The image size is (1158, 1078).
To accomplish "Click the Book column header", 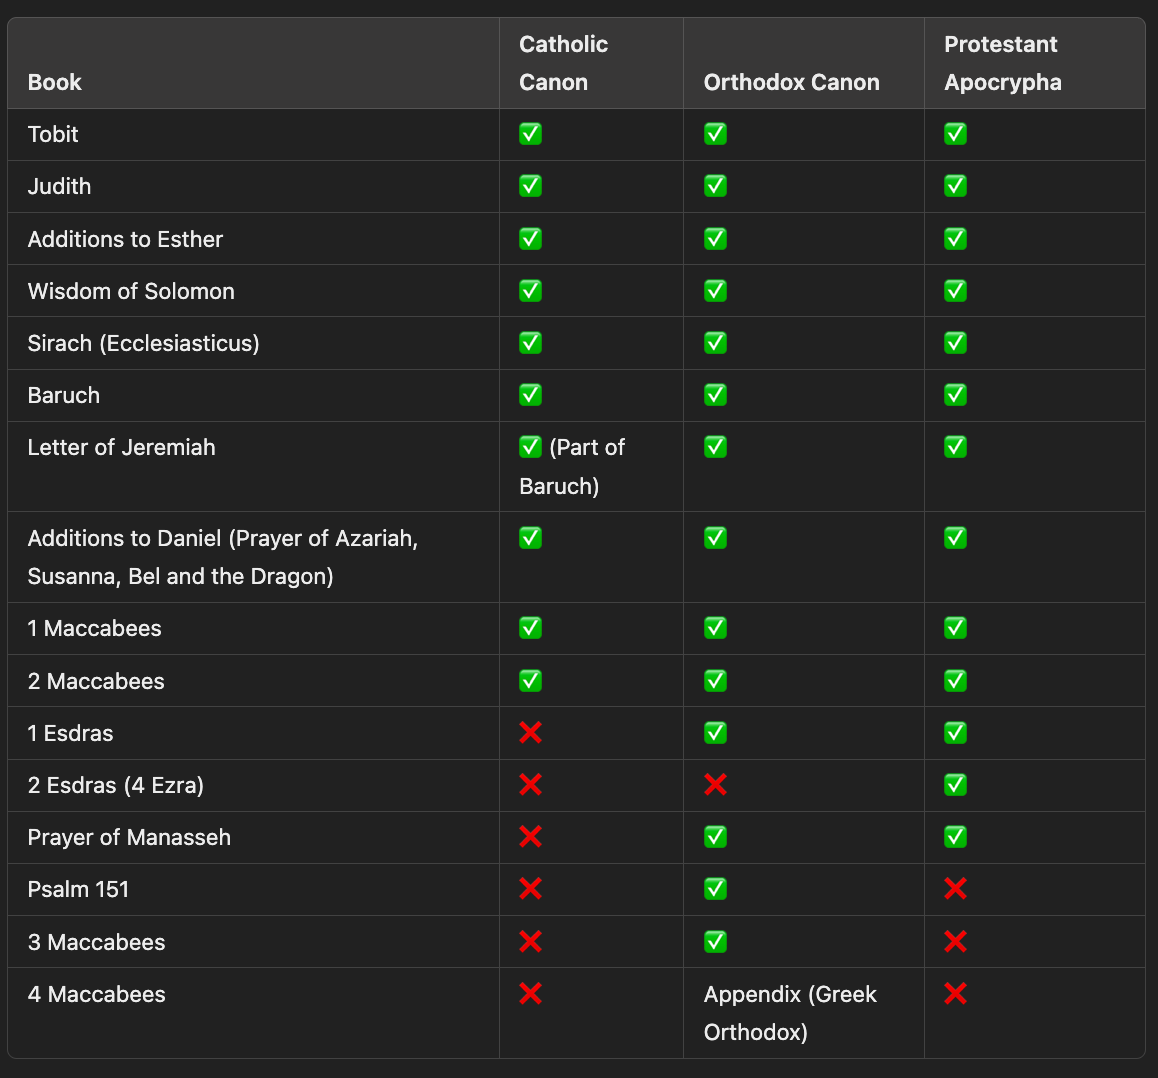I will tap(55, 82).
